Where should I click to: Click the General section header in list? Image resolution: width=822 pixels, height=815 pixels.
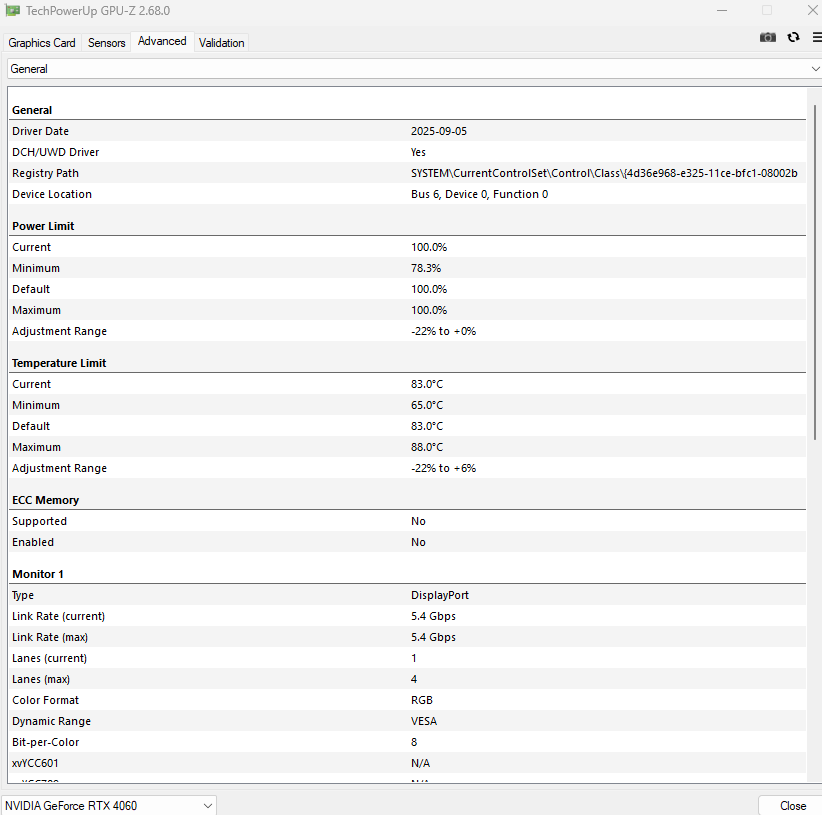click(x=32, y=110)
